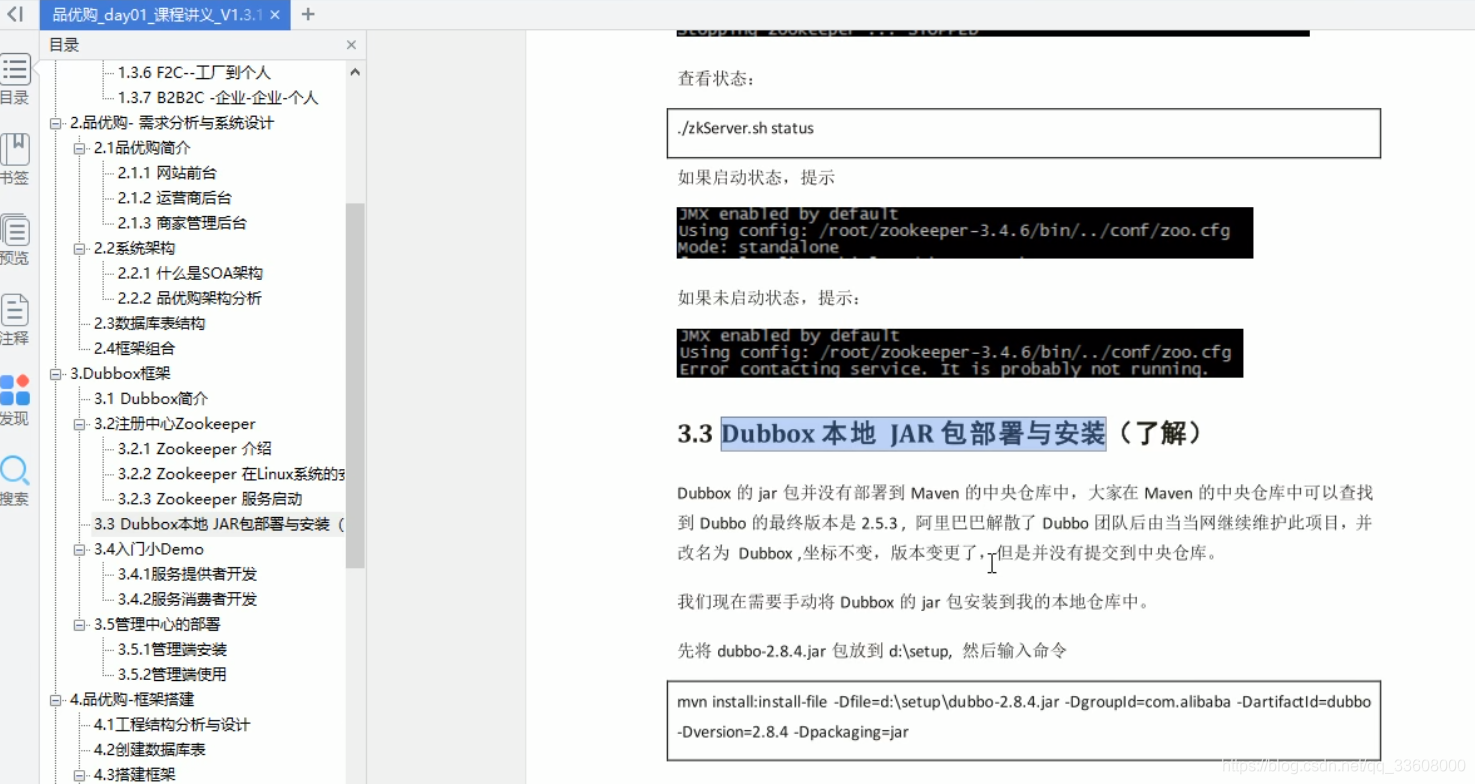
Task: Collapse the 4.3搭建框架 tree node
Action: 80,775
